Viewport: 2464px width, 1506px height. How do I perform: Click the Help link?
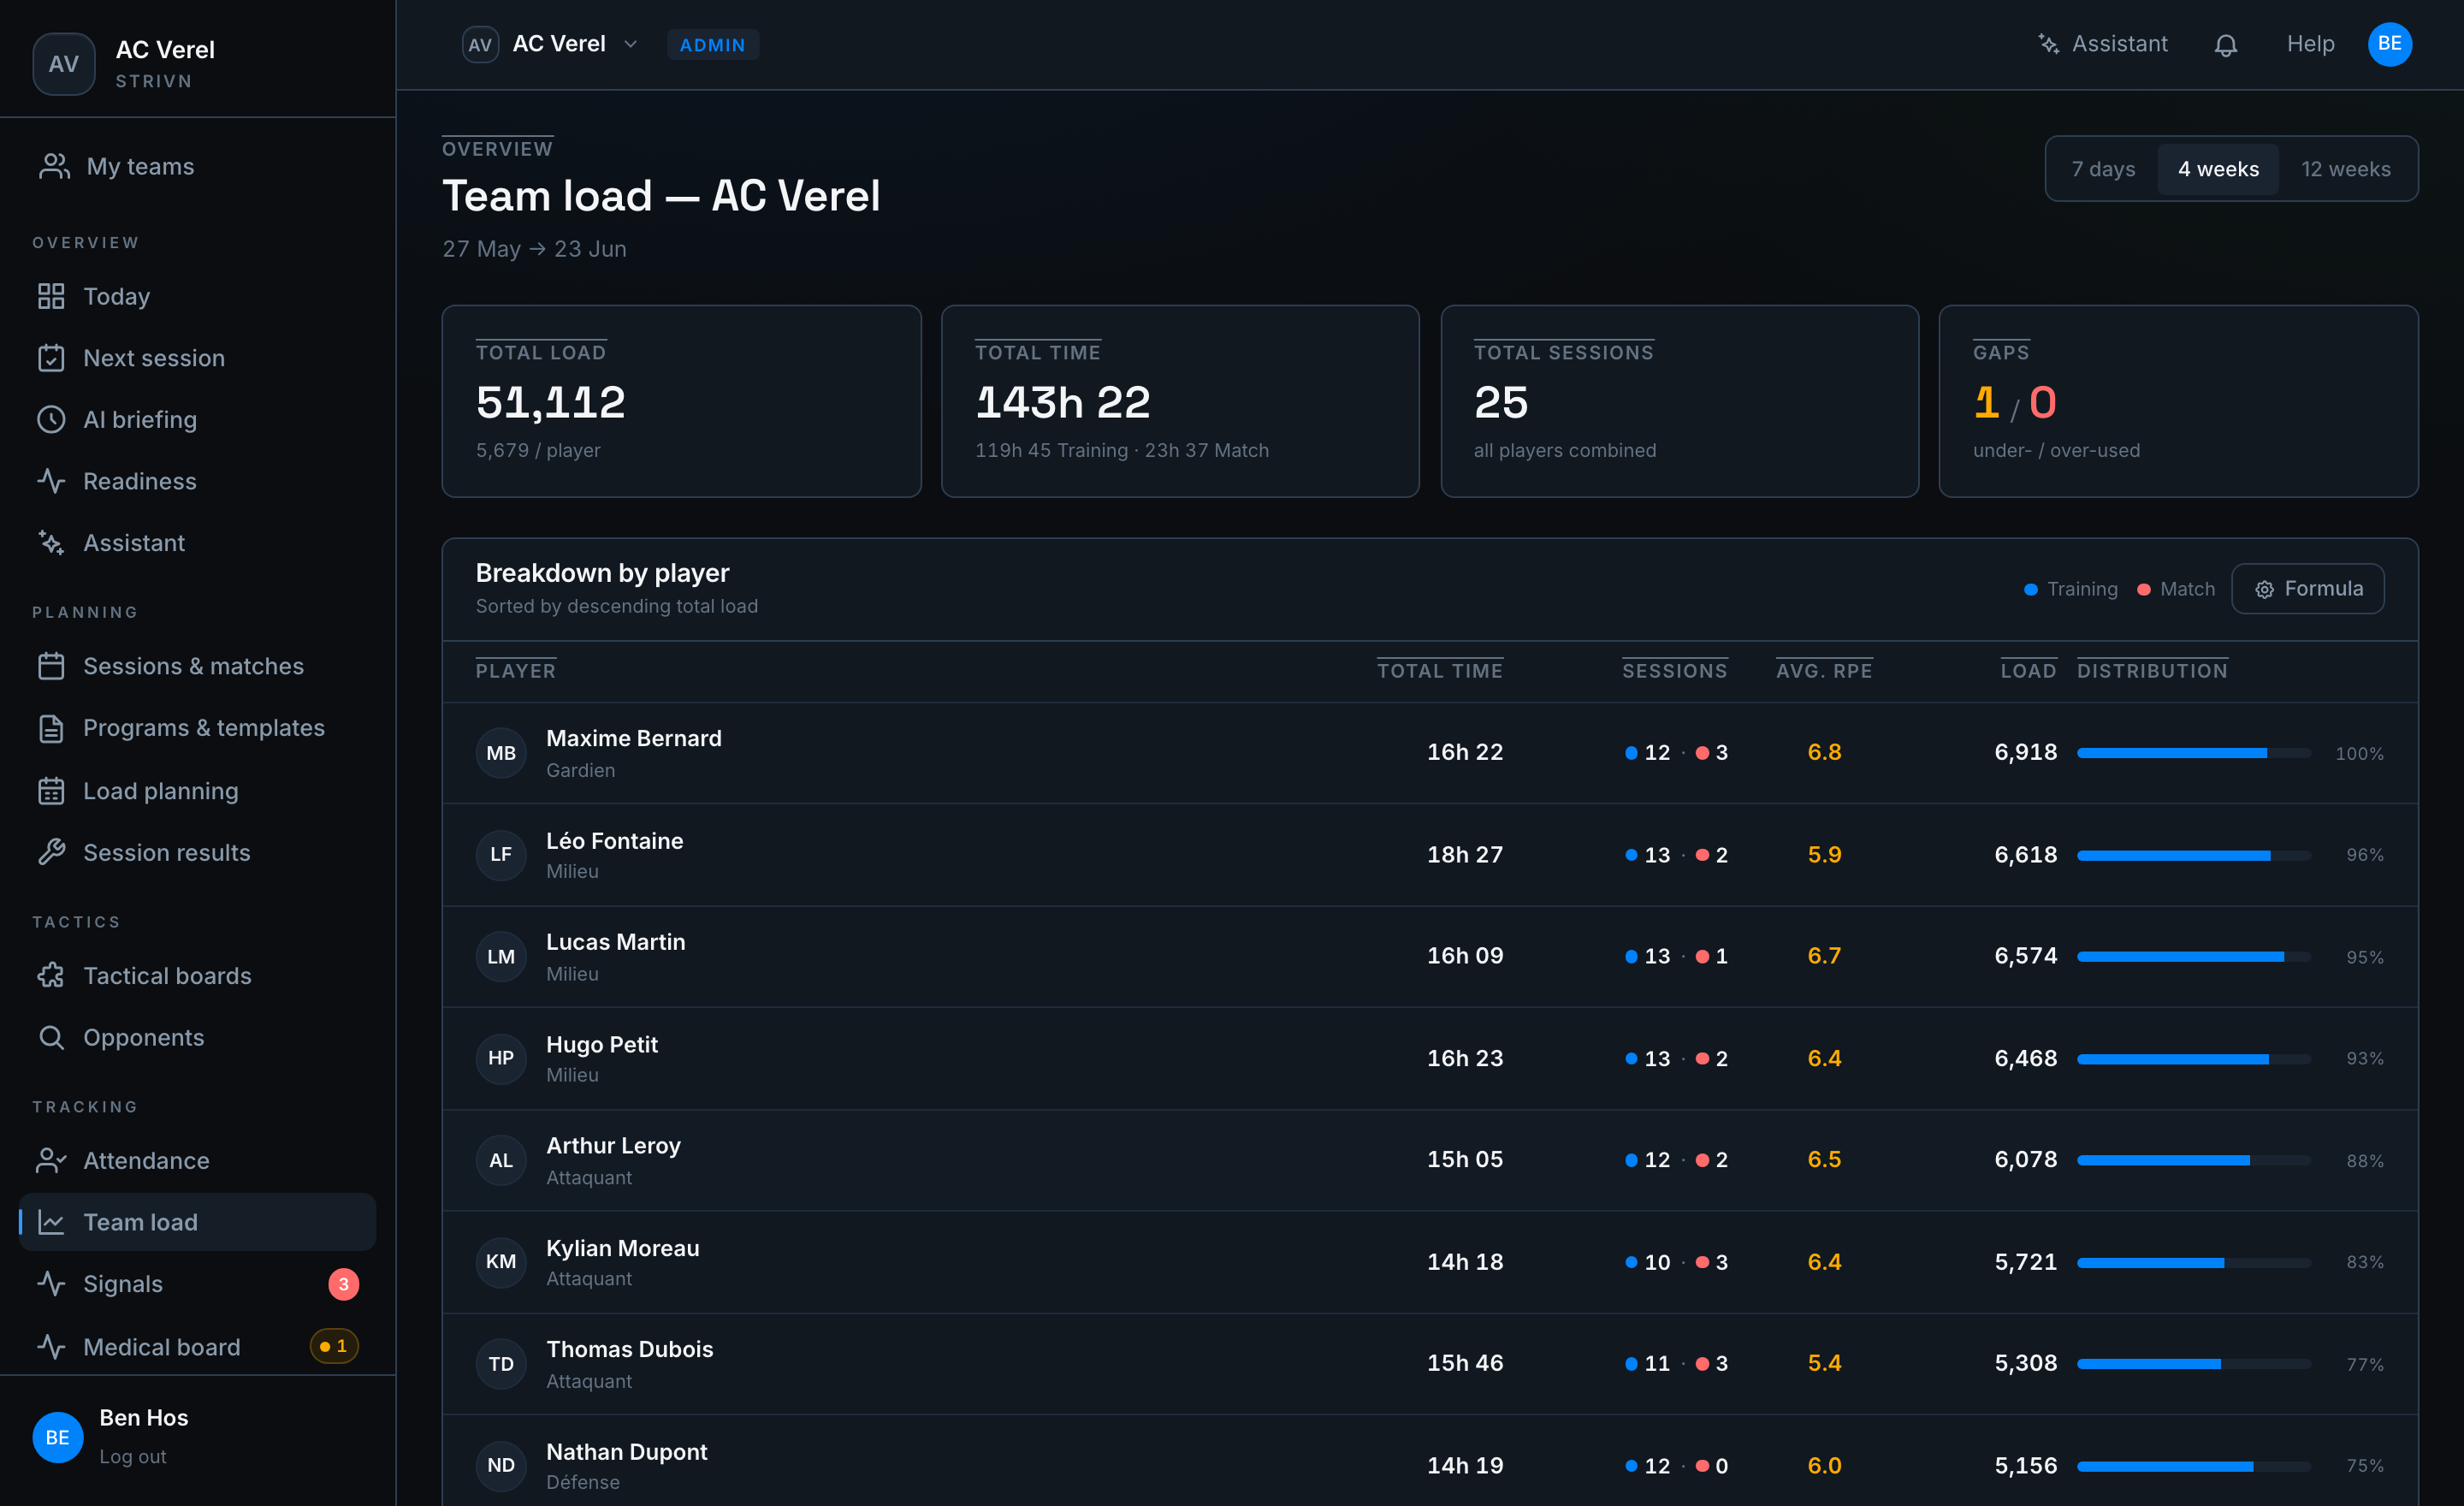tap(2310, 44)
